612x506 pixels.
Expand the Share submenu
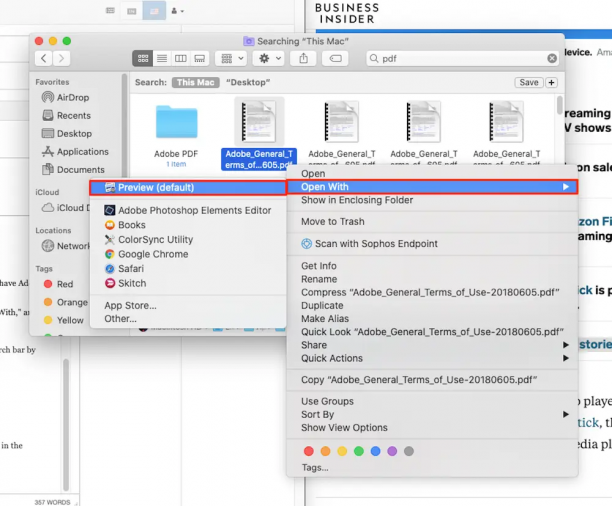click(x=432, y=345)
